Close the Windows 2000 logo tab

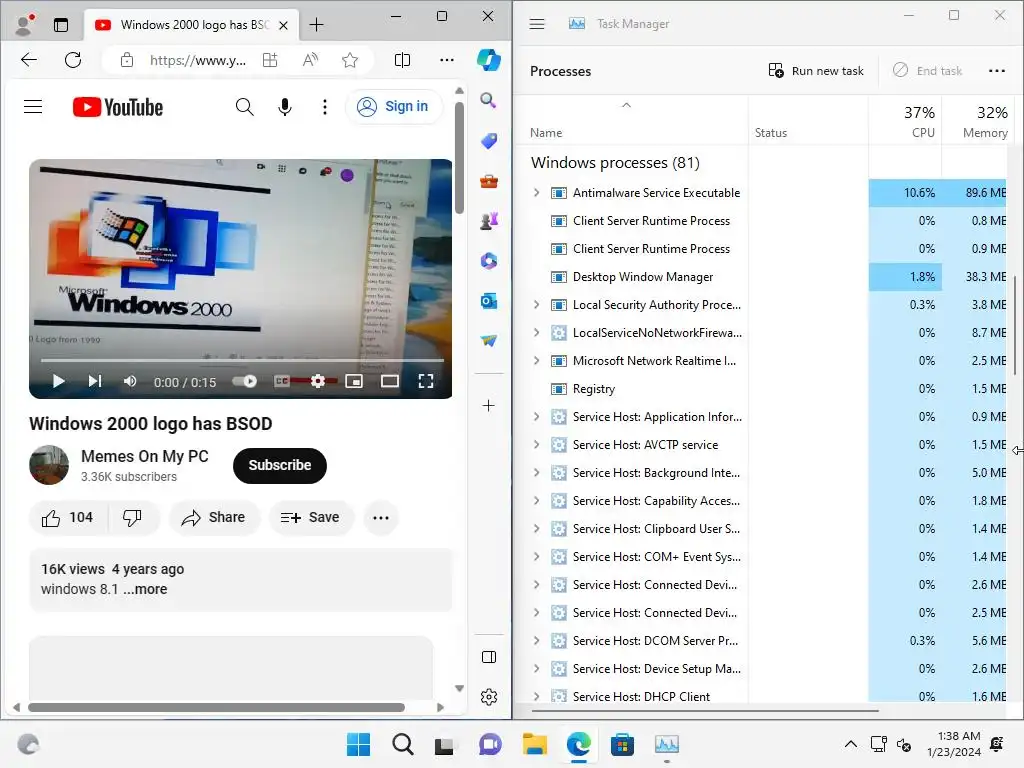[x=283, y=25]
